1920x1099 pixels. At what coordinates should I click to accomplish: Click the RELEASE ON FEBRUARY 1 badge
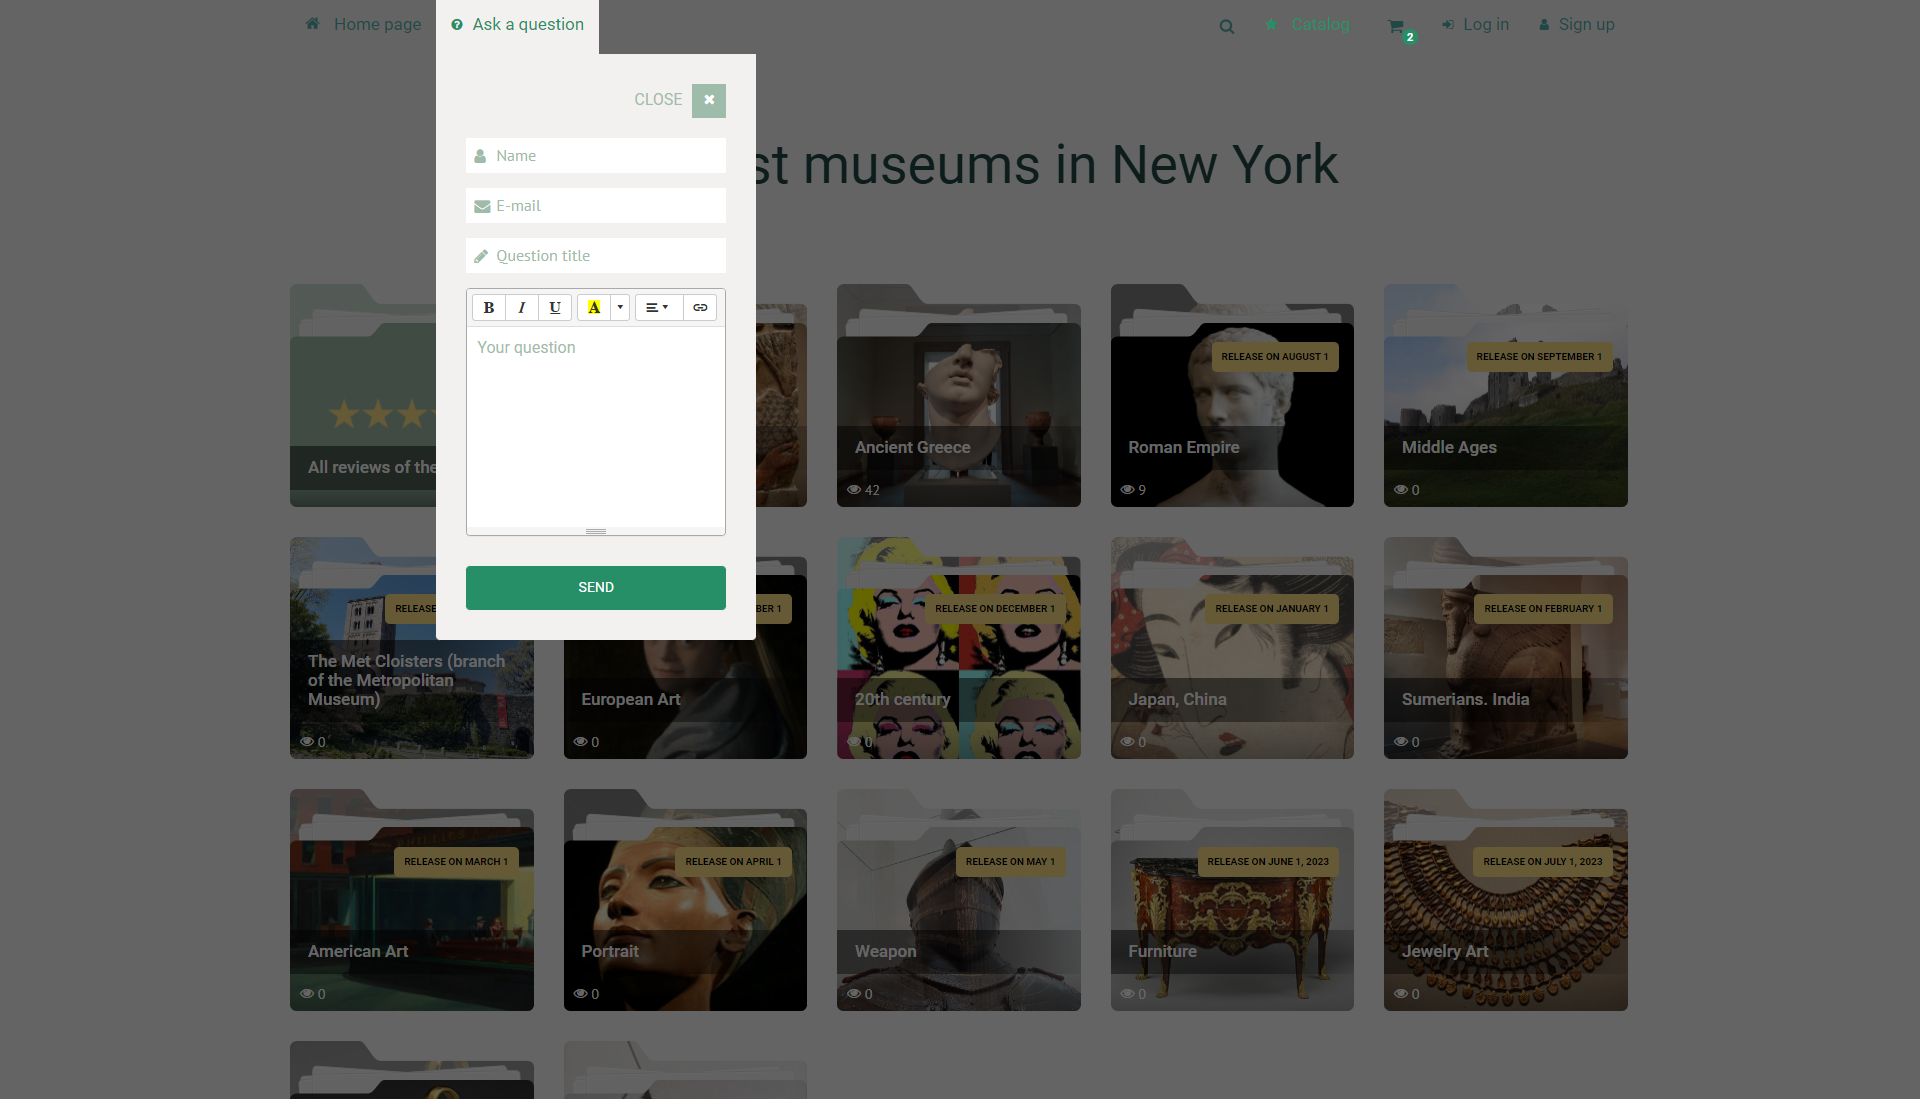pos(1542,609)
